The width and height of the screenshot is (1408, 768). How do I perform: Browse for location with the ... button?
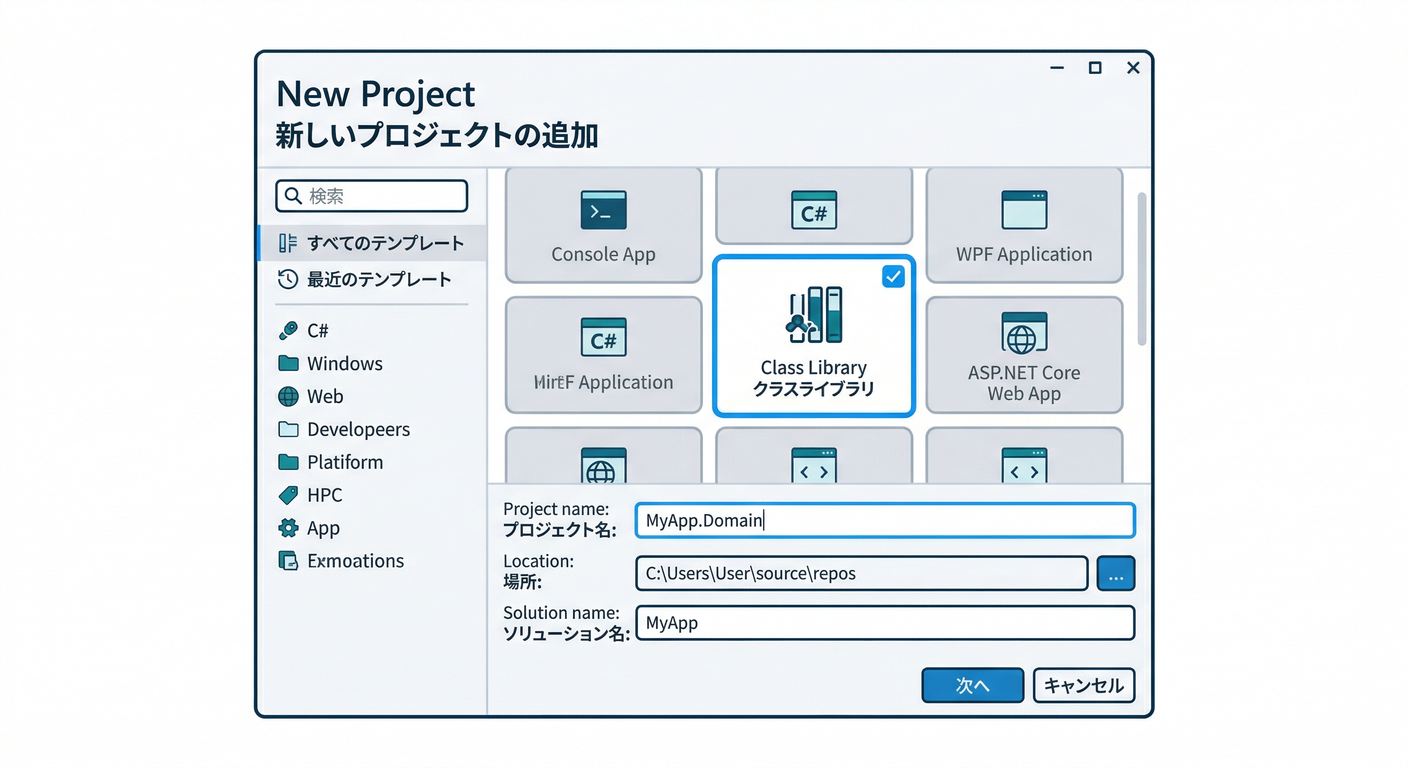click(x=1116, y=574)
